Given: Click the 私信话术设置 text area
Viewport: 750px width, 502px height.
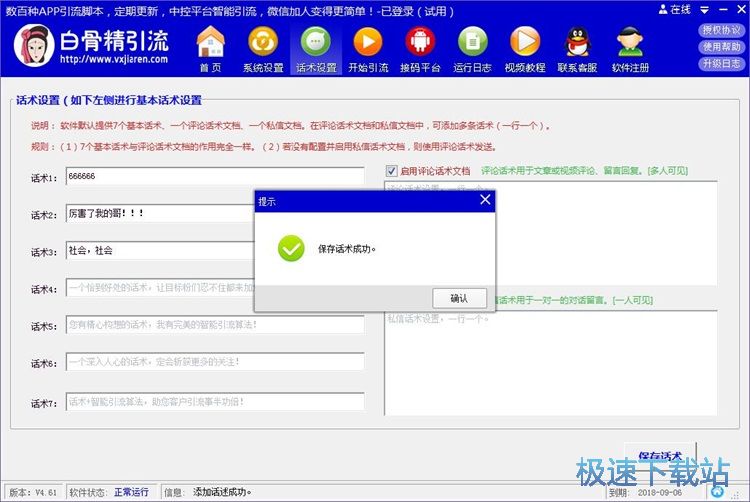Looking at the screenshot, I should click(x=551, y=363).
